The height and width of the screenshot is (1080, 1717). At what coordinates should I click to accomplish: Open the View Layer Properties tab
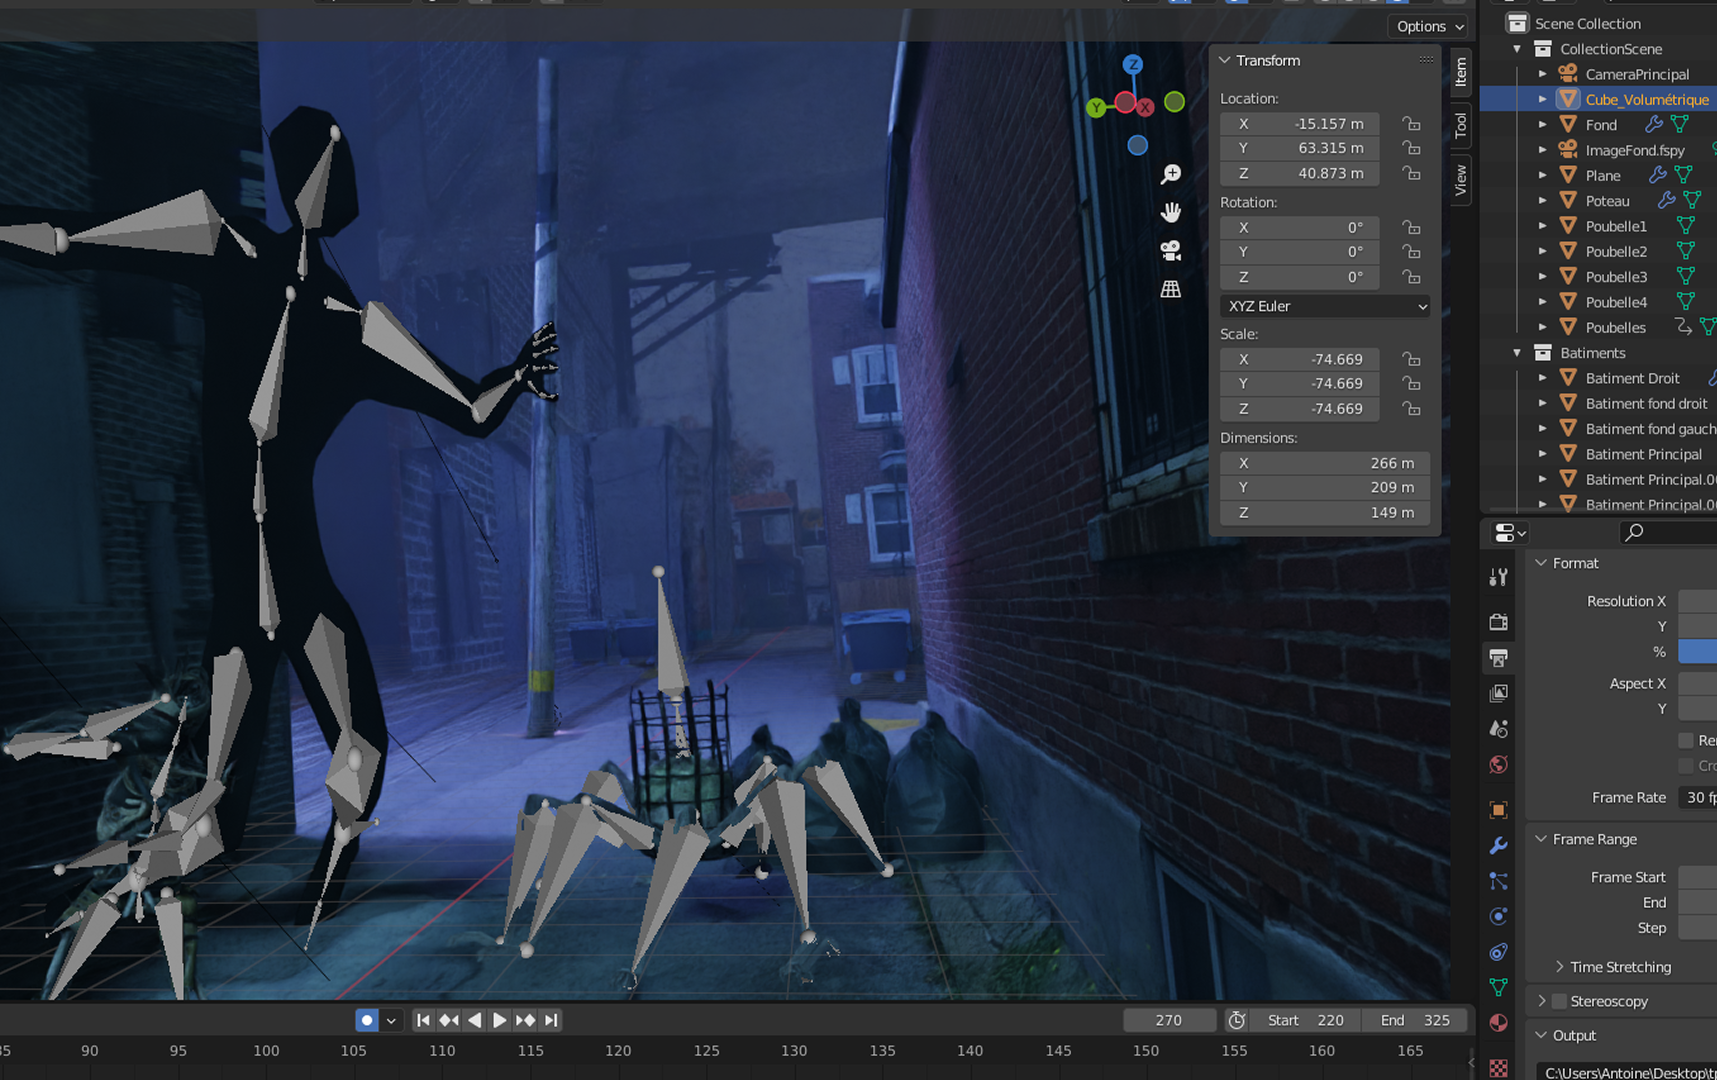[x=1498, y=692]
